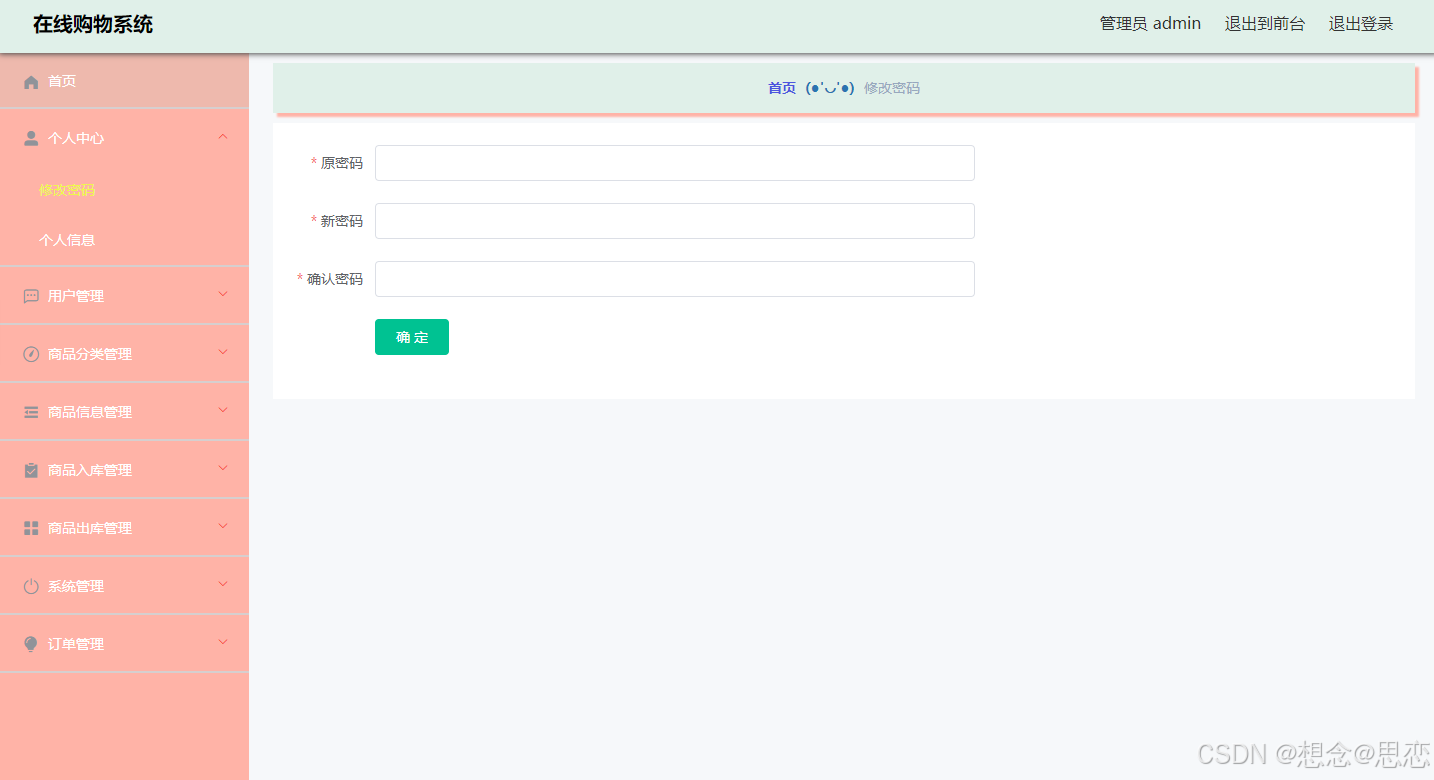The height and width of the screenshot is (780, 1434).
Task: Click the 确定 submit button
Action: [412, 337]
